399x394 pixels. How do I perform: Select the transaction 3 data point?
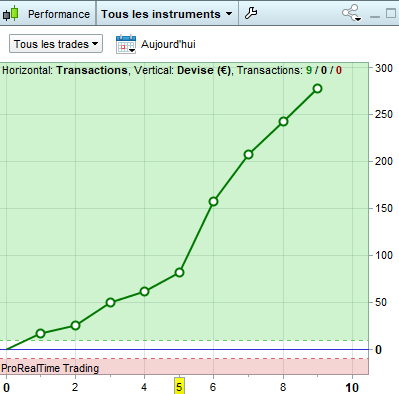click(x=111, y=302)
